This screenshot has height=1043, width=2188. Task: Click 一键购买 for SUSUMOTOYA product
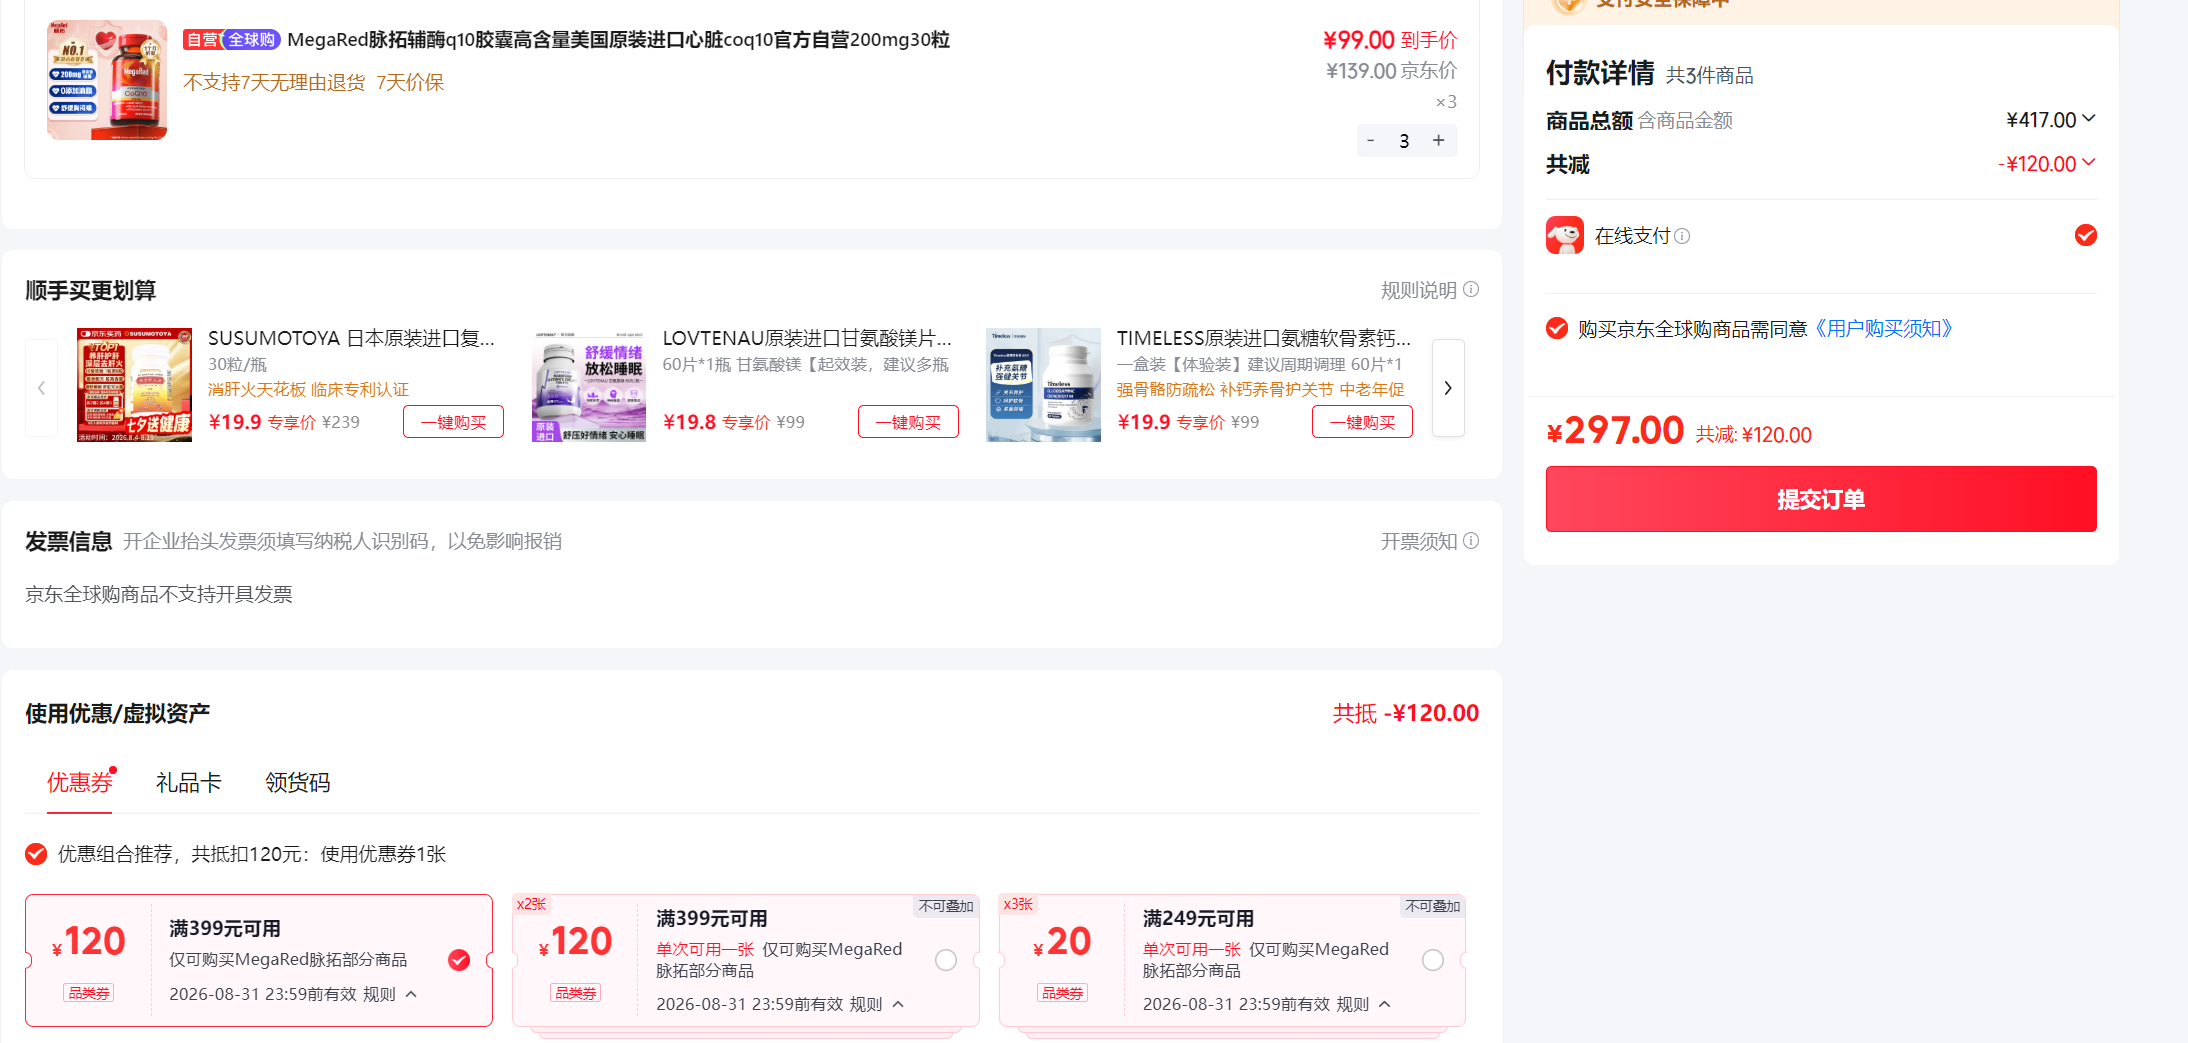tap(453, 422)
